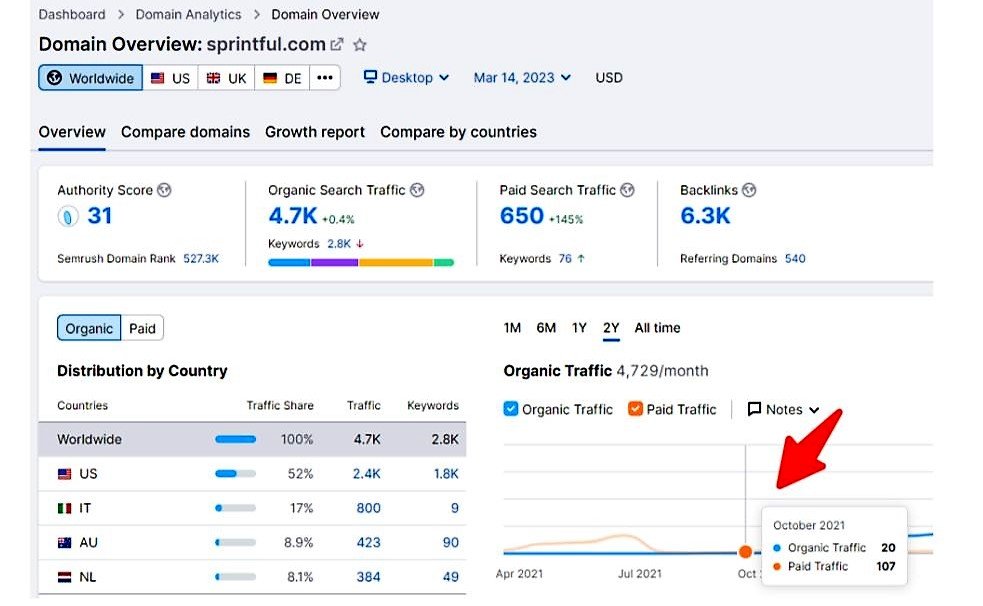This screenshot has height=606, width=983.
Task: Click the UK flag icon in database bar
Action: point(214,78)
